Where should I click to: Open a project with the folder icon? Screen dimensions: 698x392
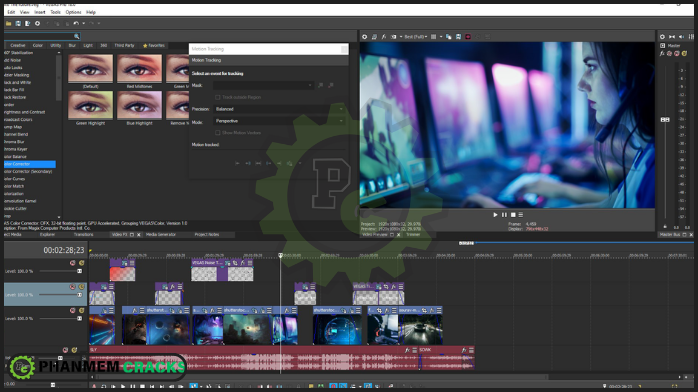8,24
